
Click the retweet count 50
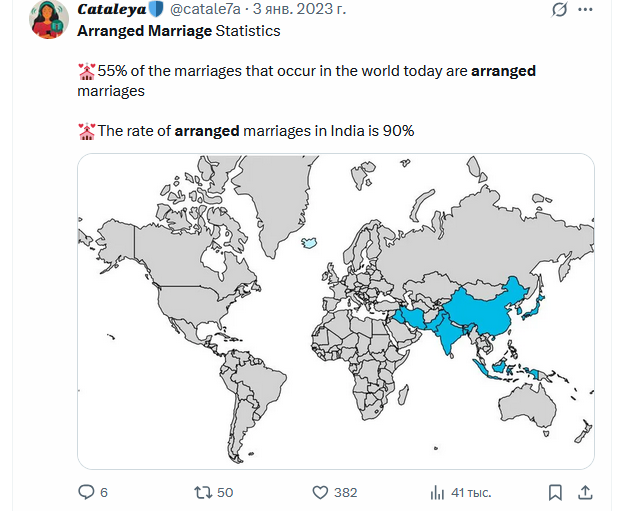225,492
